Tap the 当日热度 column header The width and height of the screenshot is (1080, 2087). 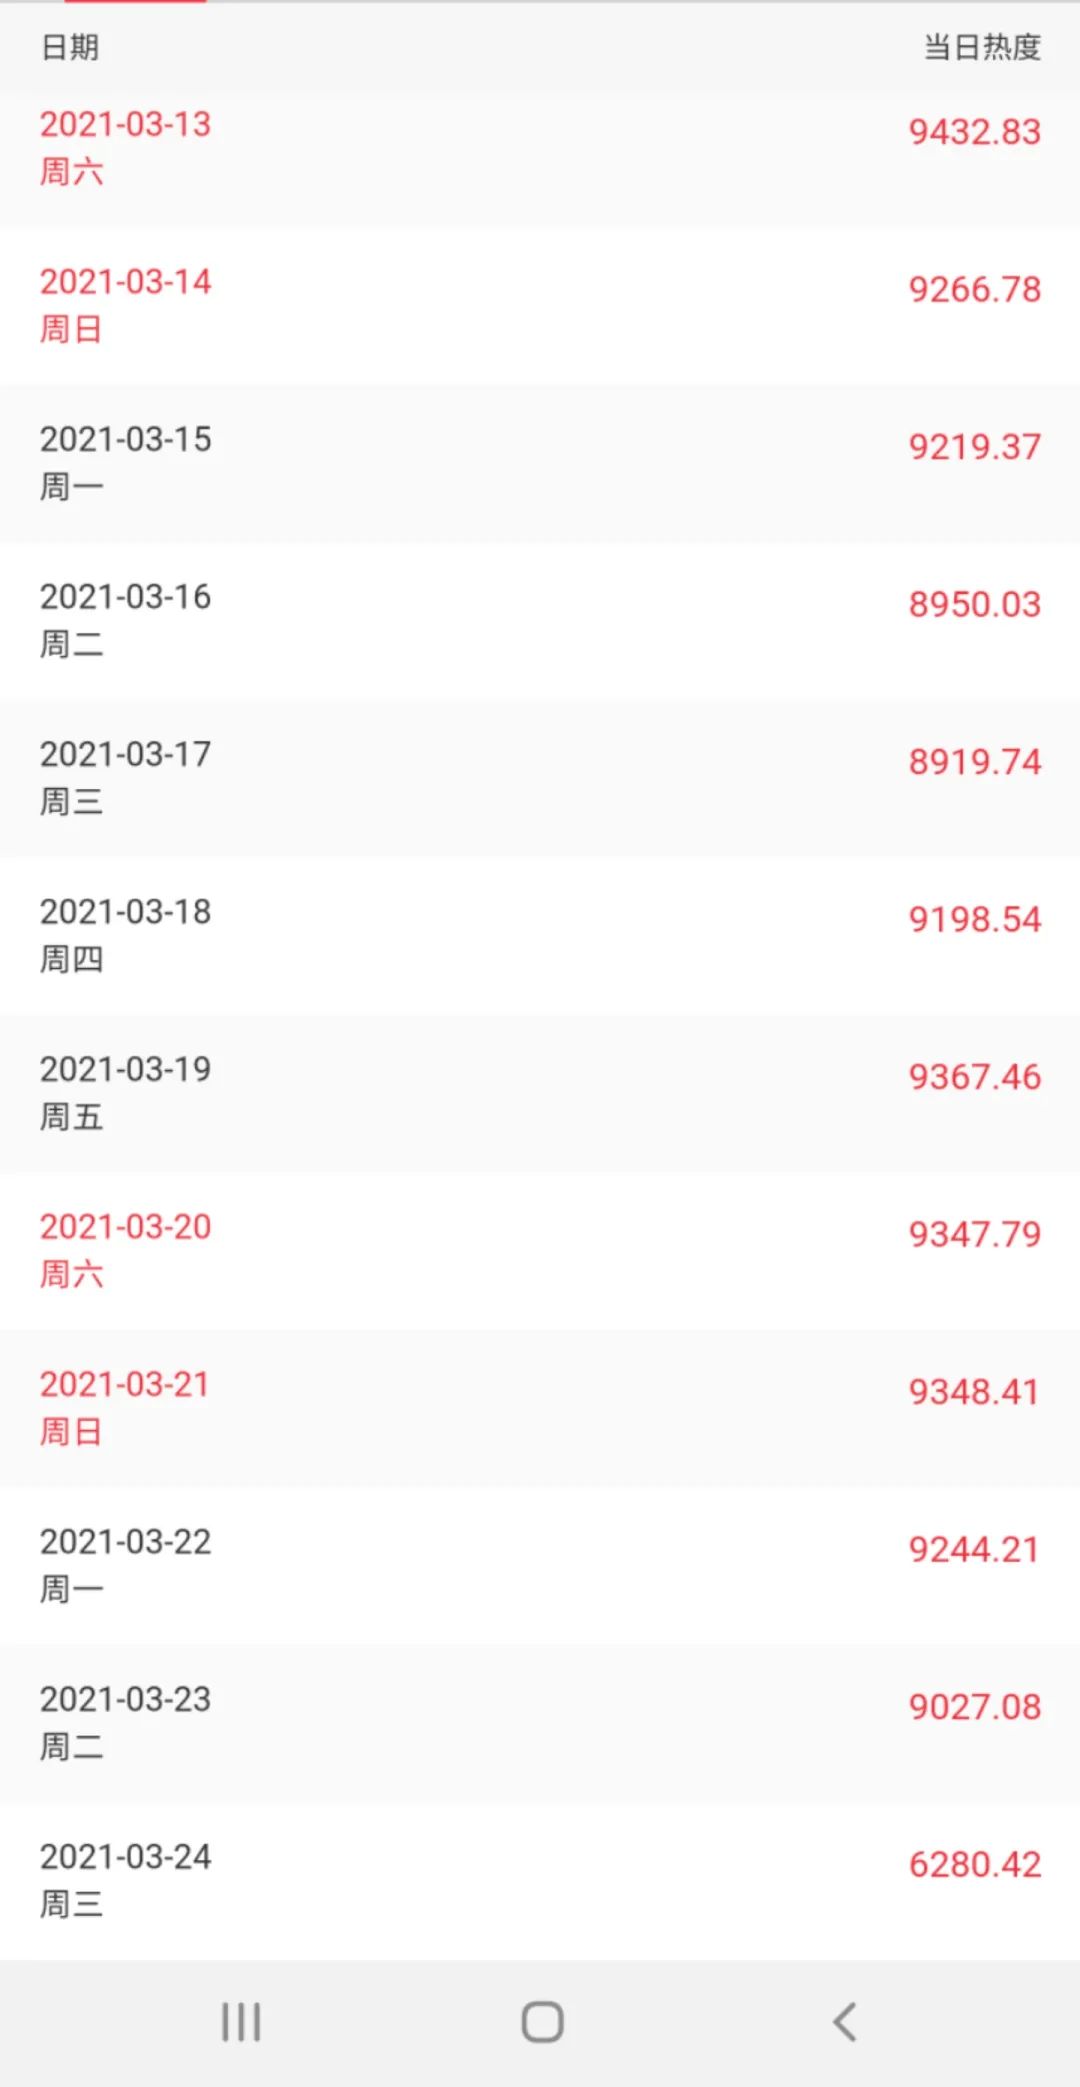click(981, 47)
